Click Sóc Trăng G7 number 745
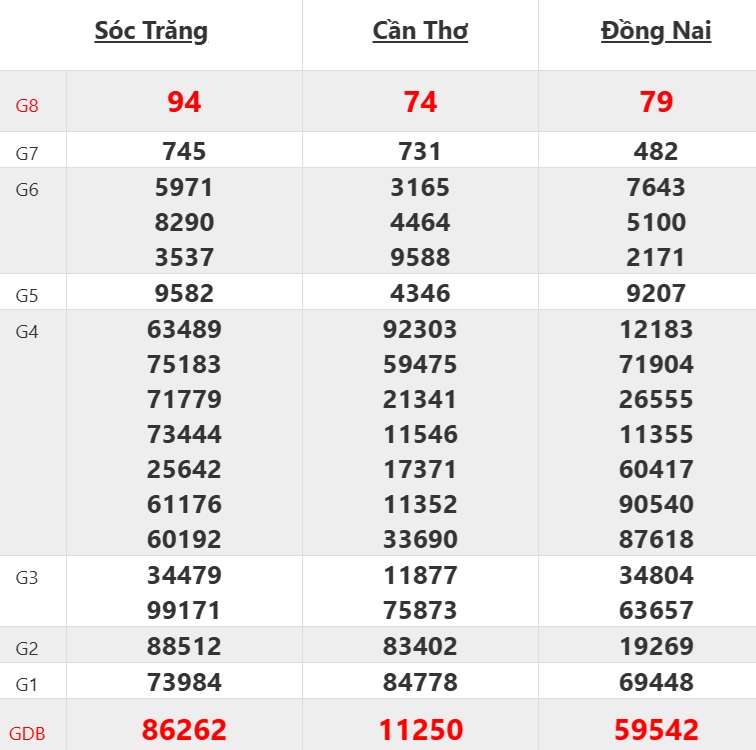Viewport: 756px width, 750px height. (x=184, y=151)
